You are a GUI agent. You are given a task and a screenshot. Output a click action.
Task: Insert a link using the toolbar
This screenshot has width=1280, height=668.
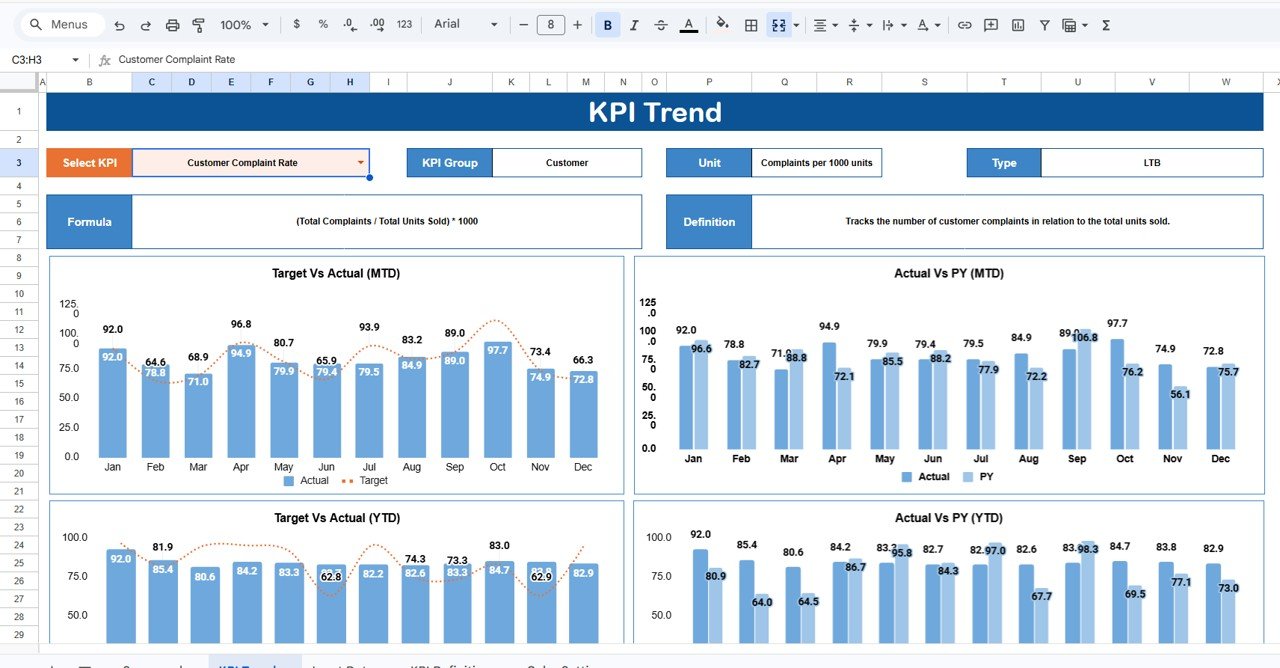965,24
